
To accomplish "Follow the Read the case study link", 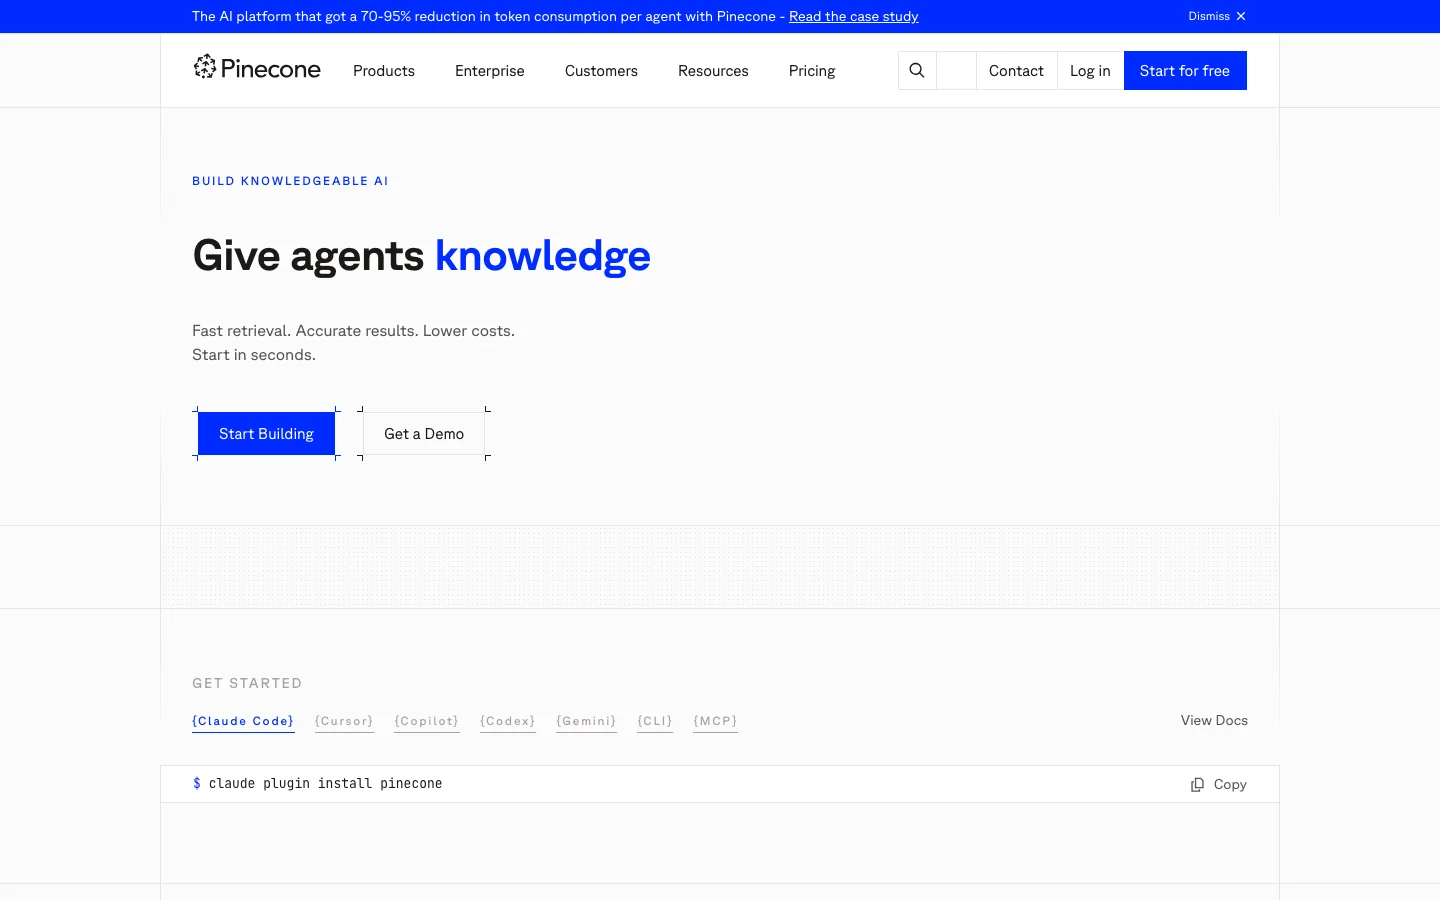I will pos(854,16).
